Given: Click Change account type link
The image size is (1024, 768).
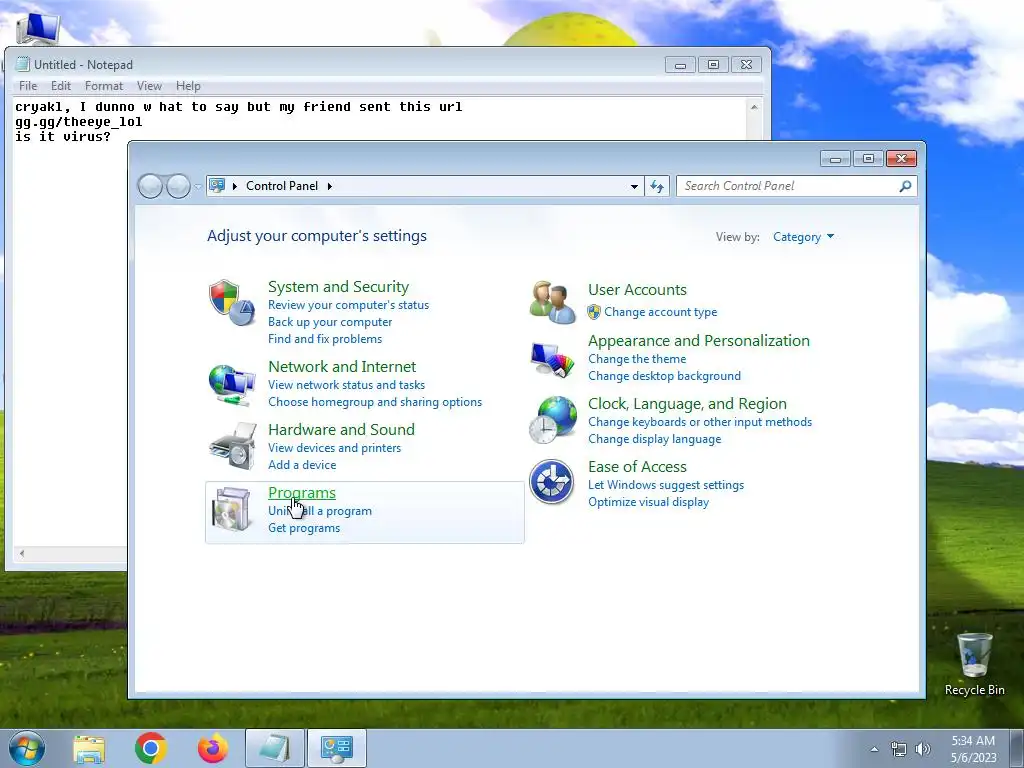Looking at the screenshot, I should click(x=660, y=312).
